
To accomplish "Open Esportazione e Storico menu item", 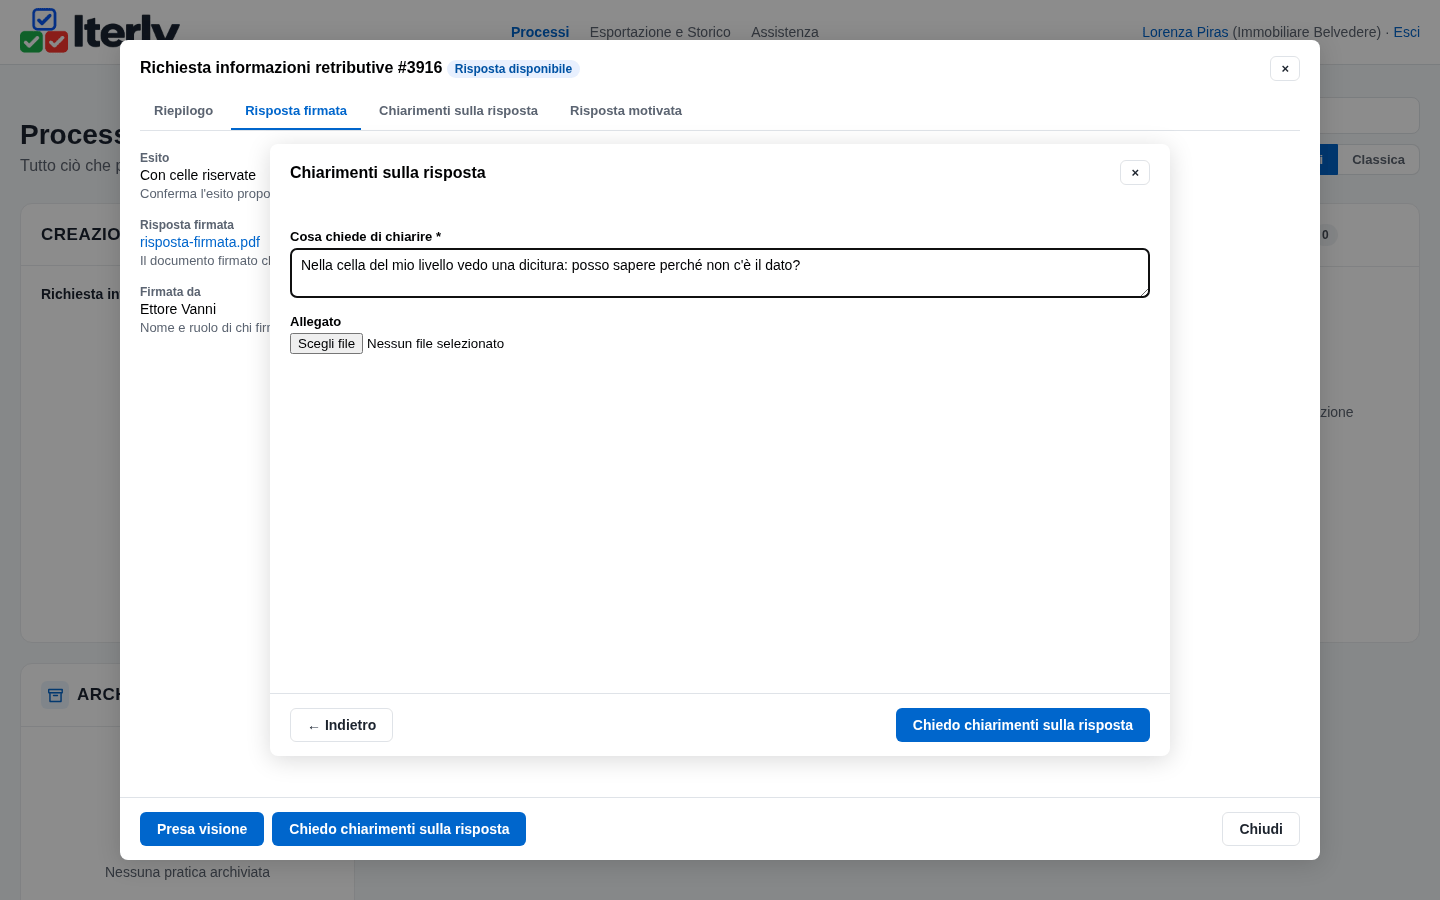I will [660, 32].
